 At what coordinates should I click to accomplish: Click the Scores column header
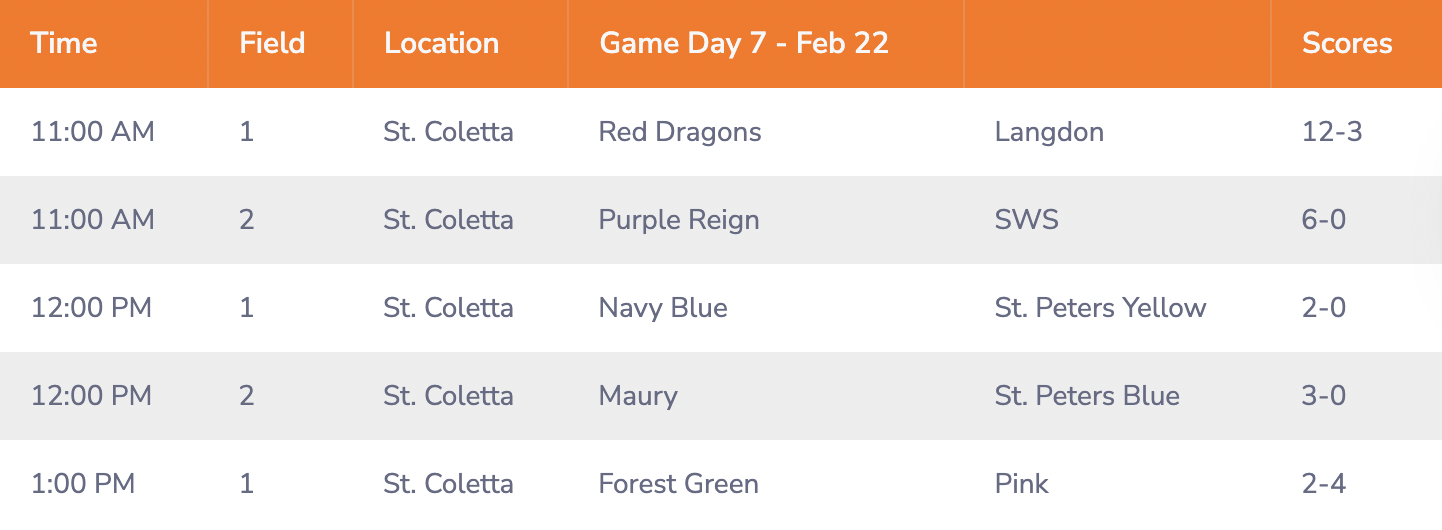click(x=1346, y=44)
